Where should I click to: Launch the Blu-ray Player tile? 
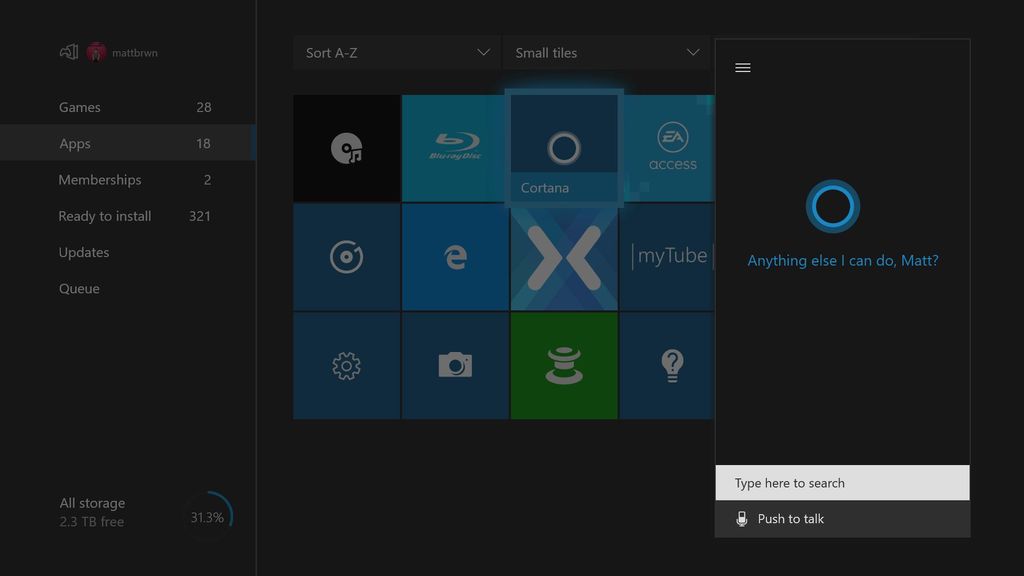[x=455, y=147]
